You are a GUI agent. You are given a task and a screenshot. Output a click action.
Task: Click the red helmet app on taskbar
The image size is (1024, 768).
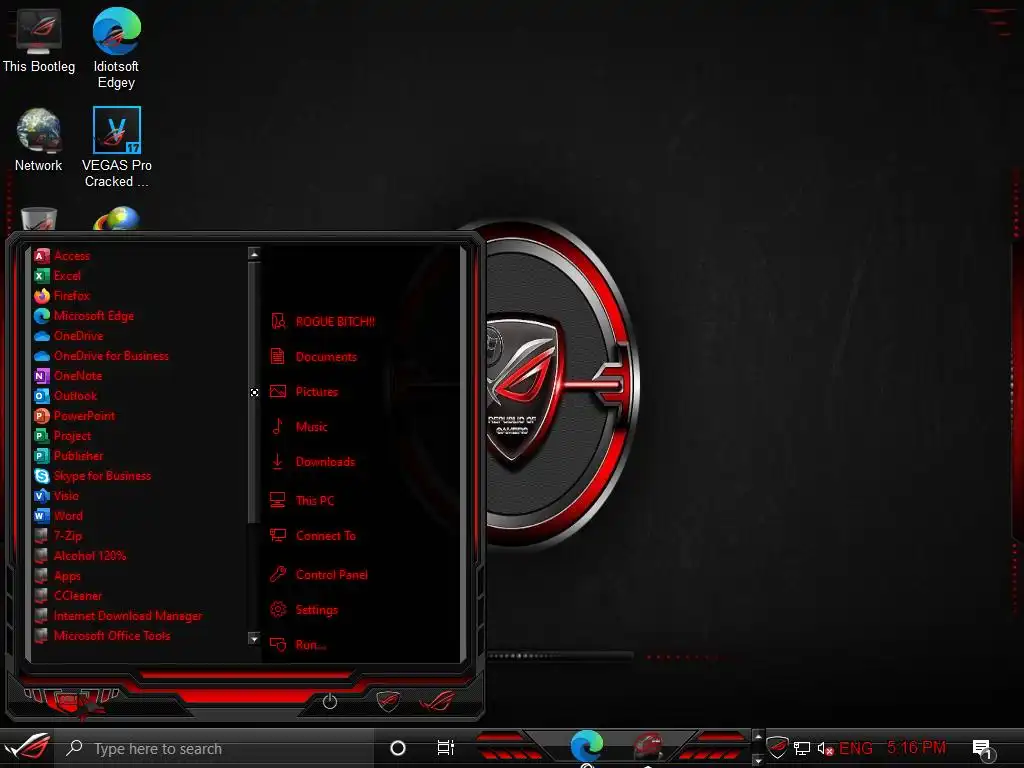[x=647, y=746]
